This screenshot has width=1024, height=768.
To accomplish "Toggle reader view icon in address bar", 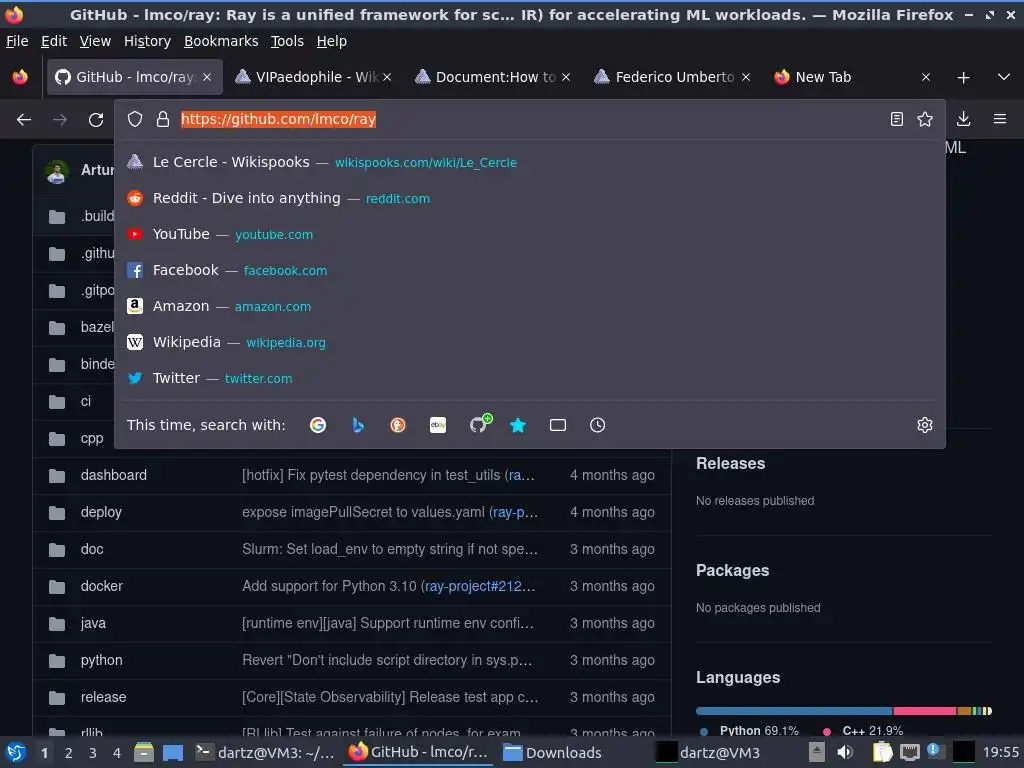I will click(897, 119).
